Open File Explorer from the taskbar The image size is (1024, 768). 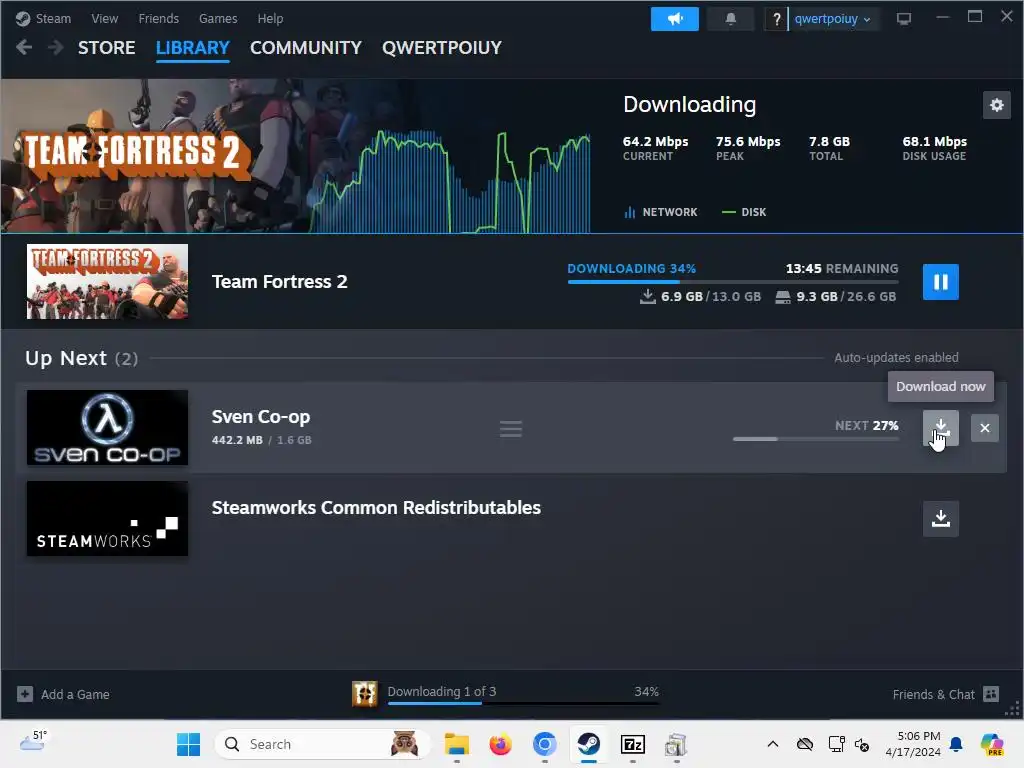click(x=456, y=744)
